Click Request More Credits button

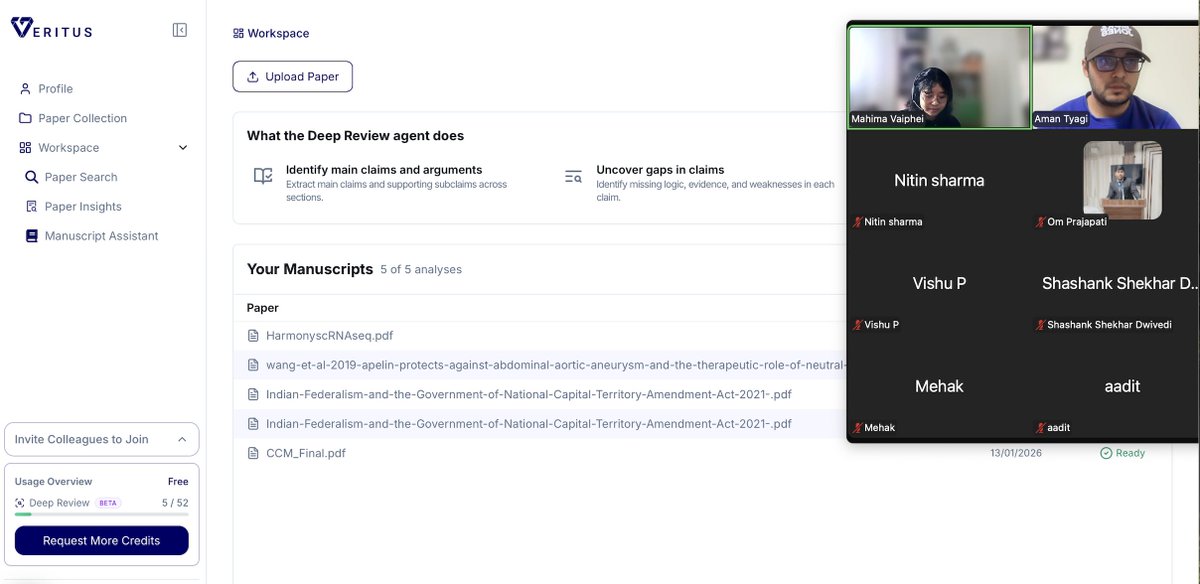(101, 541)
